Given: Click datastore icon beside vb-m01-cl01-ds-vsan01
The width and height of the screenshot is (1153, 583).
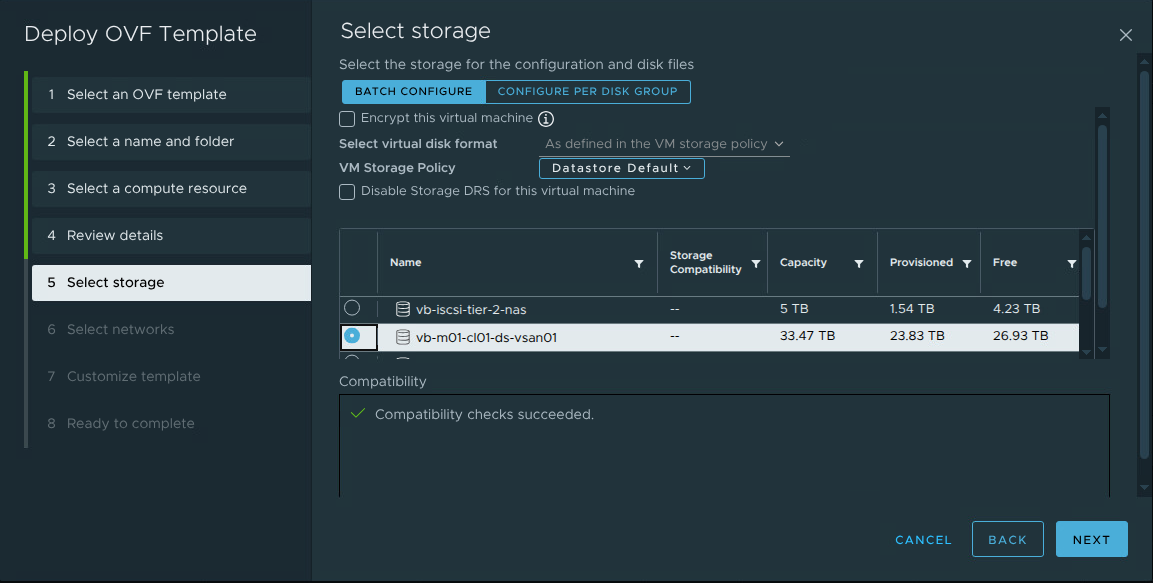Looking at the screenshot, I should pyautogui.click(x=403, y=337).
